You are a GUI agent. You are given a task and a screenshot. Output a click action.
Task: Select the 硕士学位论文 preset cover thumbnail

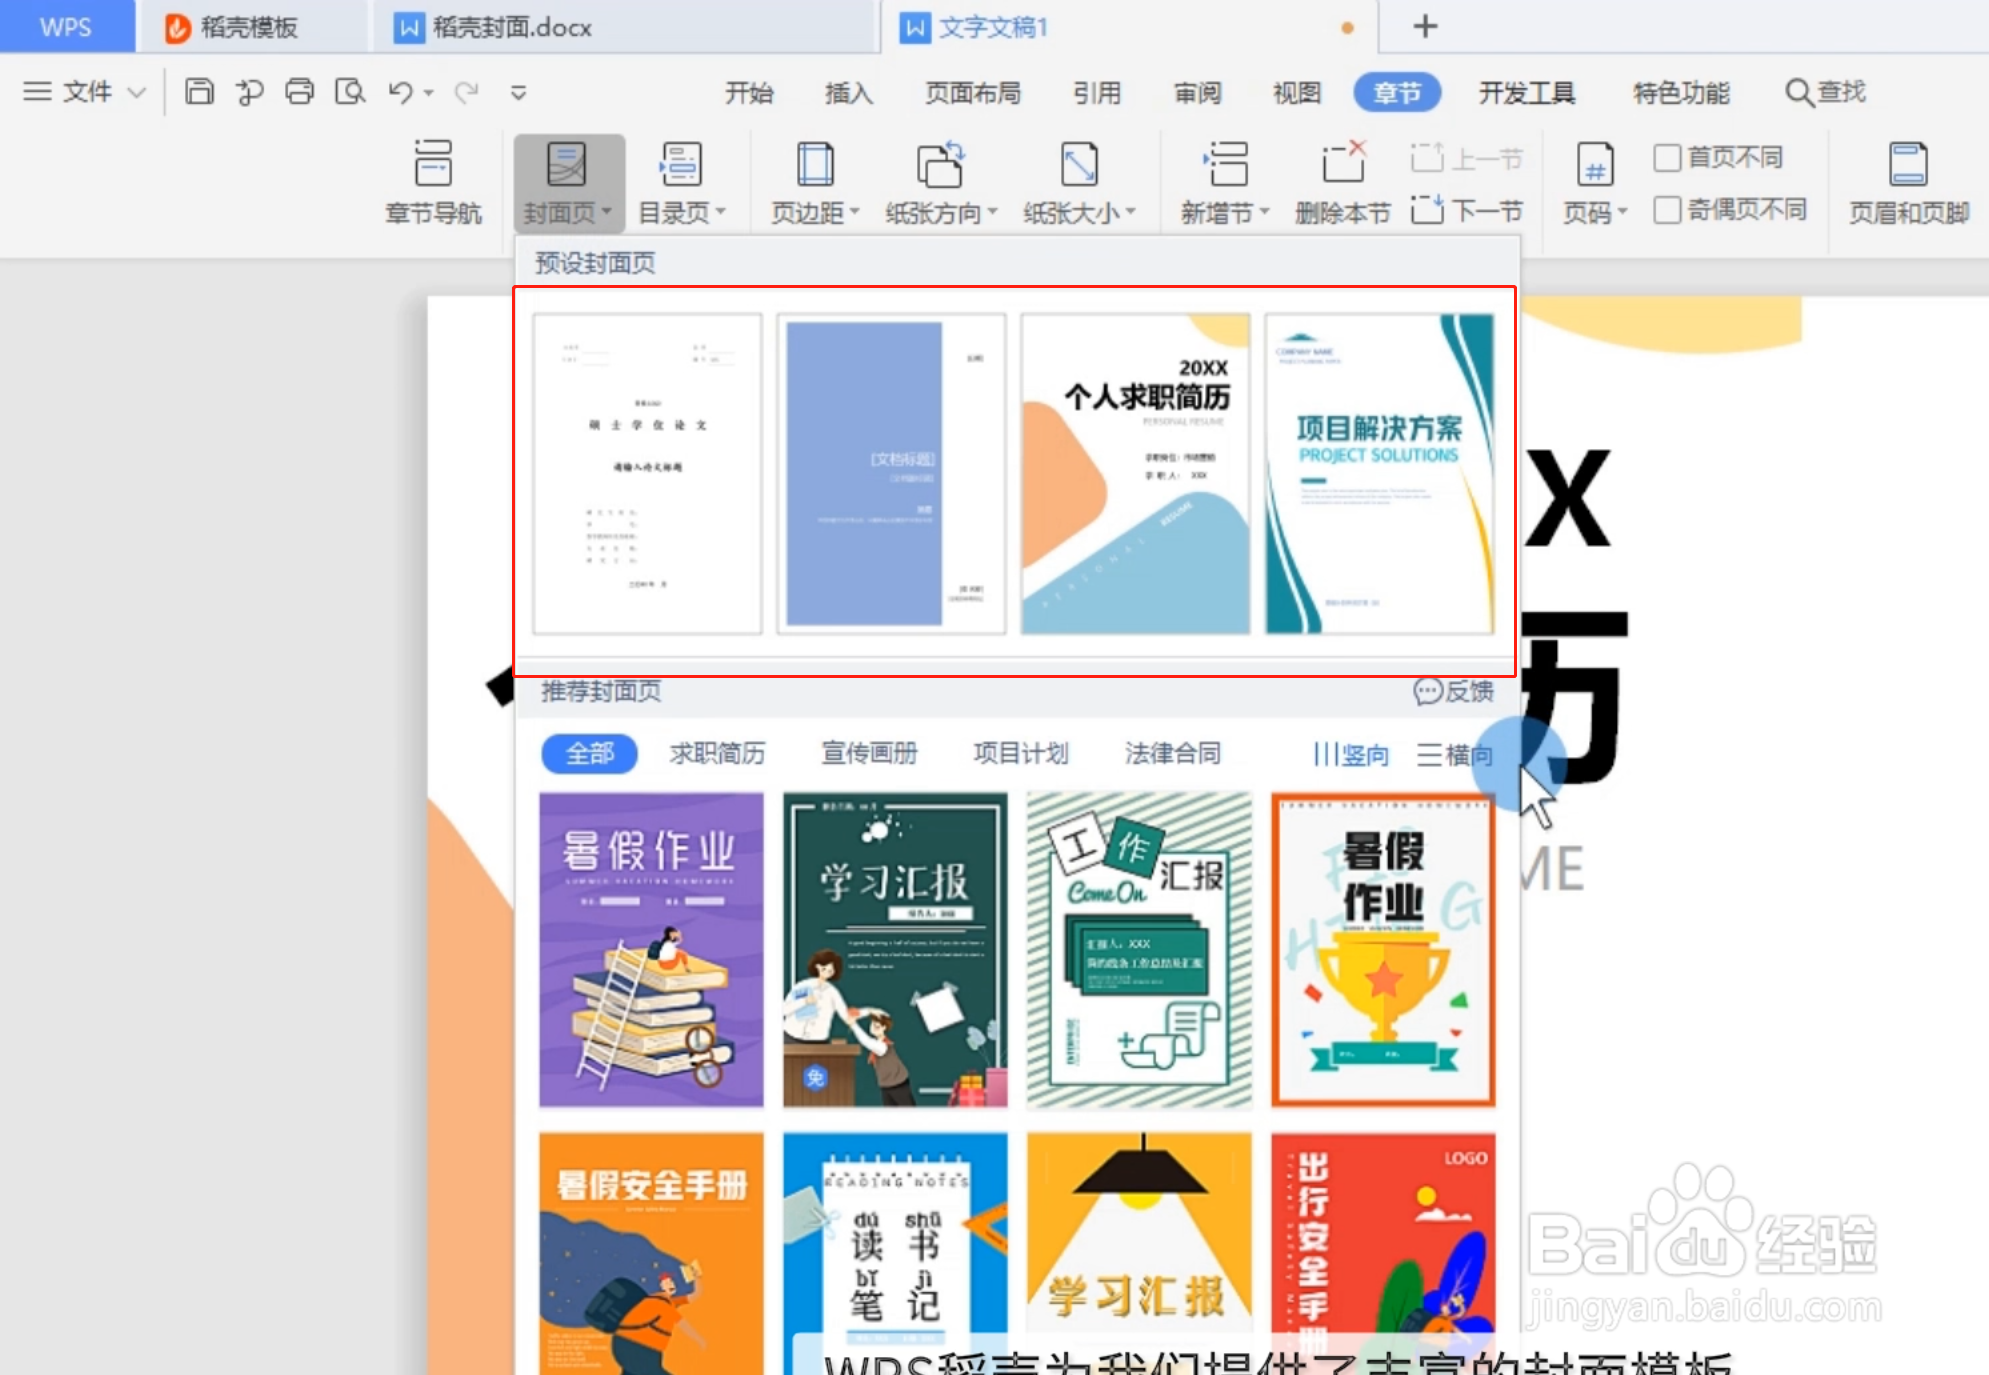(x=647, y=474)
